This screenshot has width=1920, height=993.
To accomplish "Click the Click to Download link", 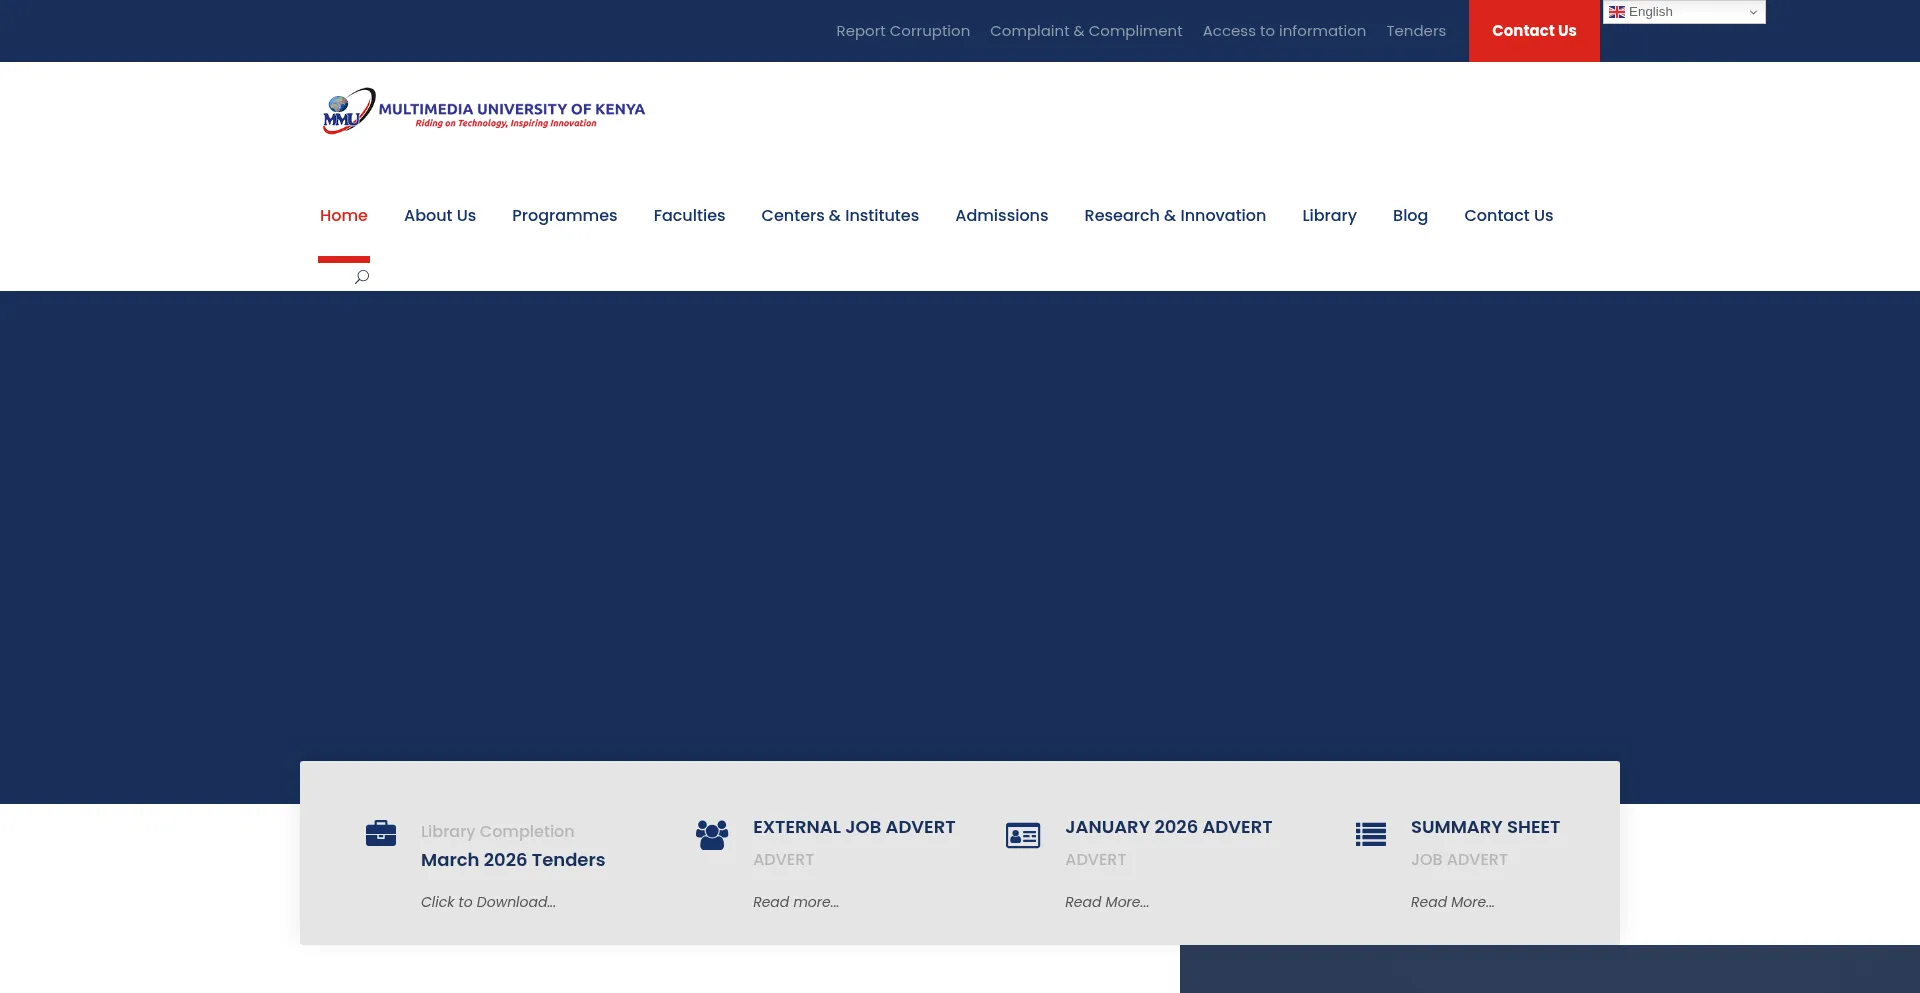I will click(x=488, y=902).
